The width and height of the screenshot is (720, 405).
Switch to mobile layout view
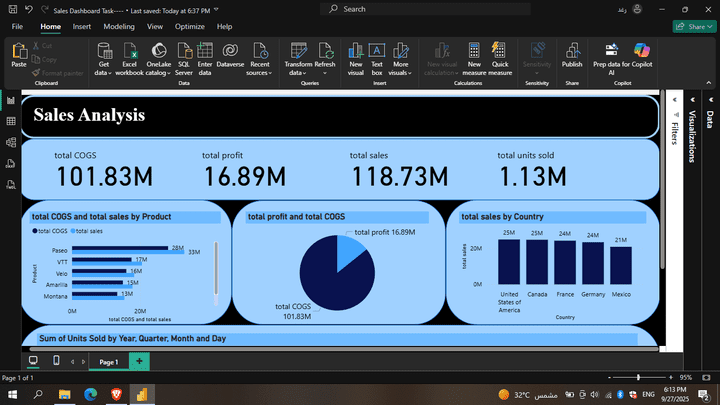[x=56, y=360]
